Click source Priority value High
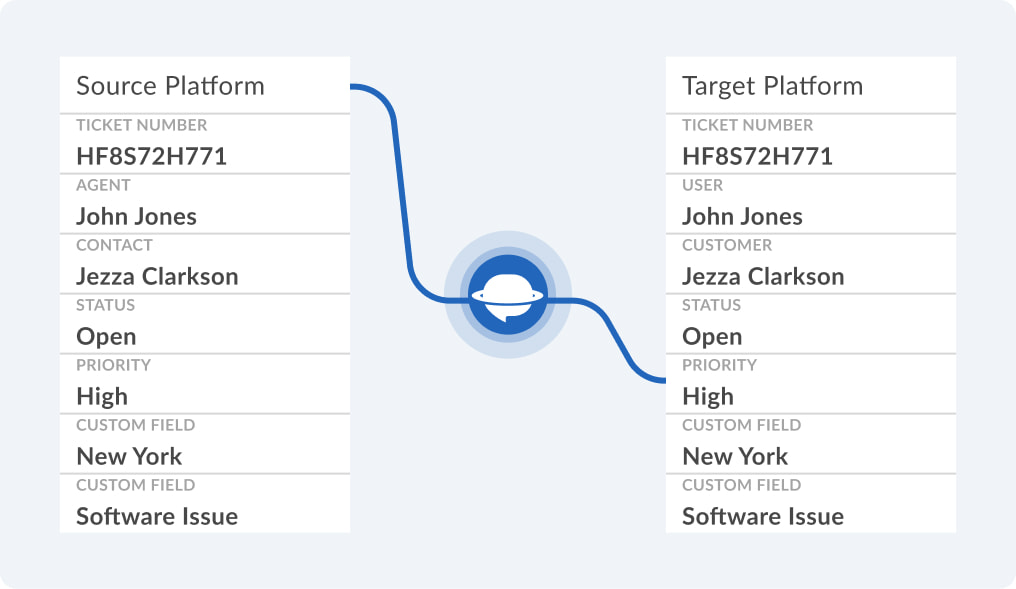Image resolution: width=1016 pixels, height=589 pixels. click(102, 397)
